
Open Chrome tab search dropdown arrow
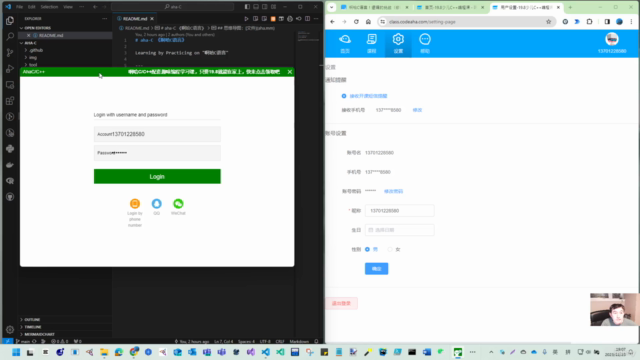[331, 7]
